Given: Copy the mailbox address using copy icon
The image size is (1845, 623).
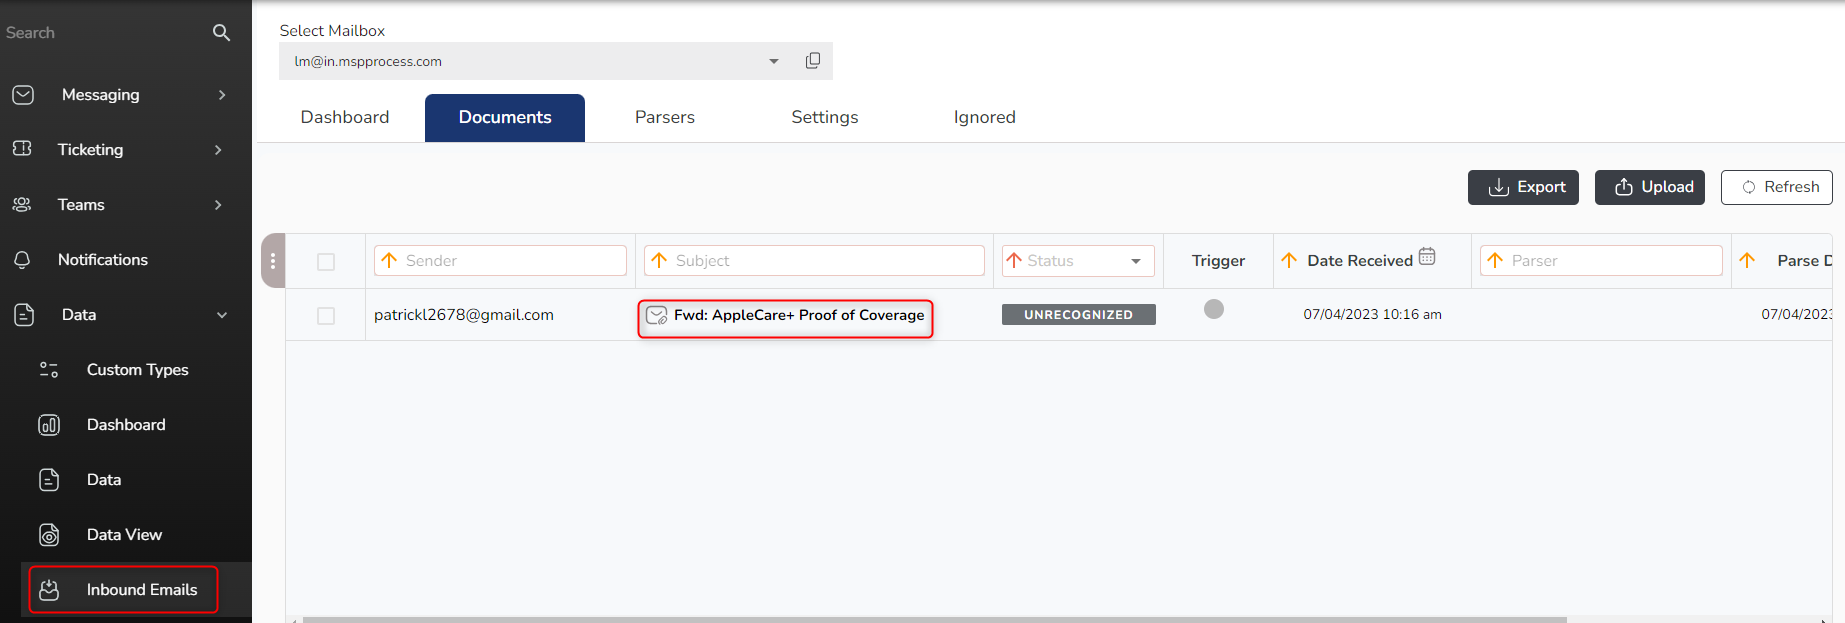Looking at the screenshot, I should pyautogui.click(x=812, y=61).
